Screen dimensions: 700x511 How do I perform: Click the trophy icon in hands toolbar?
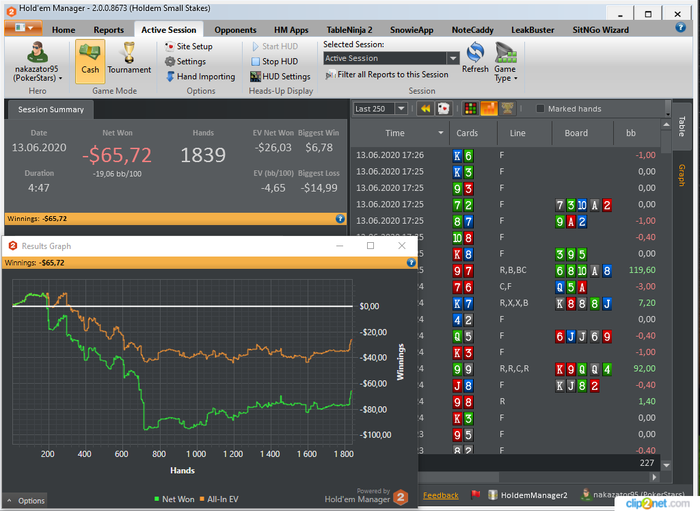[508, 108]
